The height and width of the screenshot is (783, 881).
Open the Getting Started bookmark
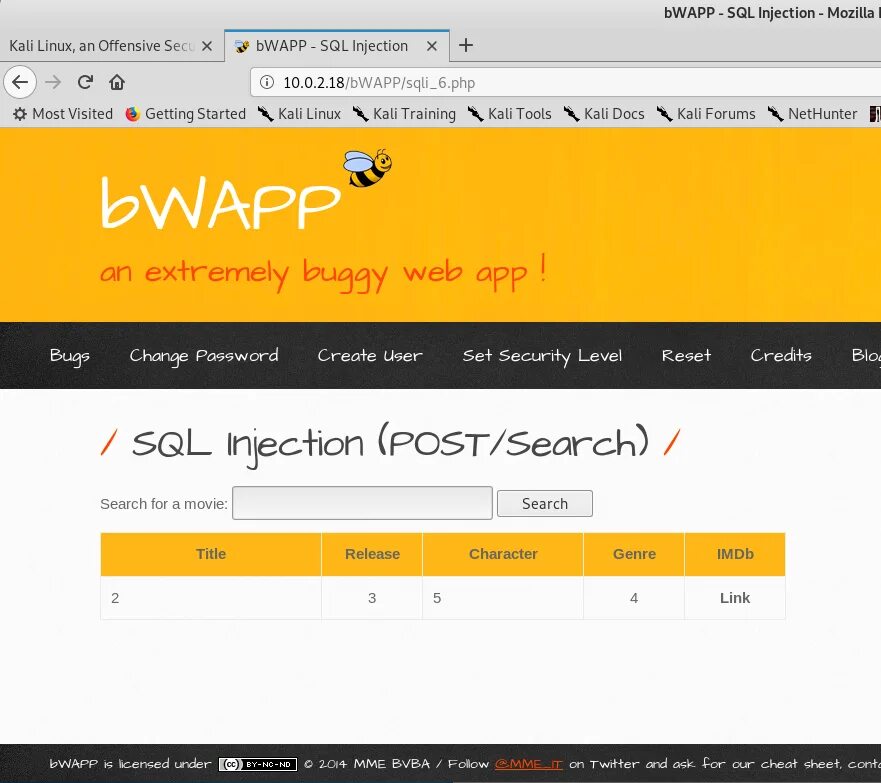click(186, 114)
